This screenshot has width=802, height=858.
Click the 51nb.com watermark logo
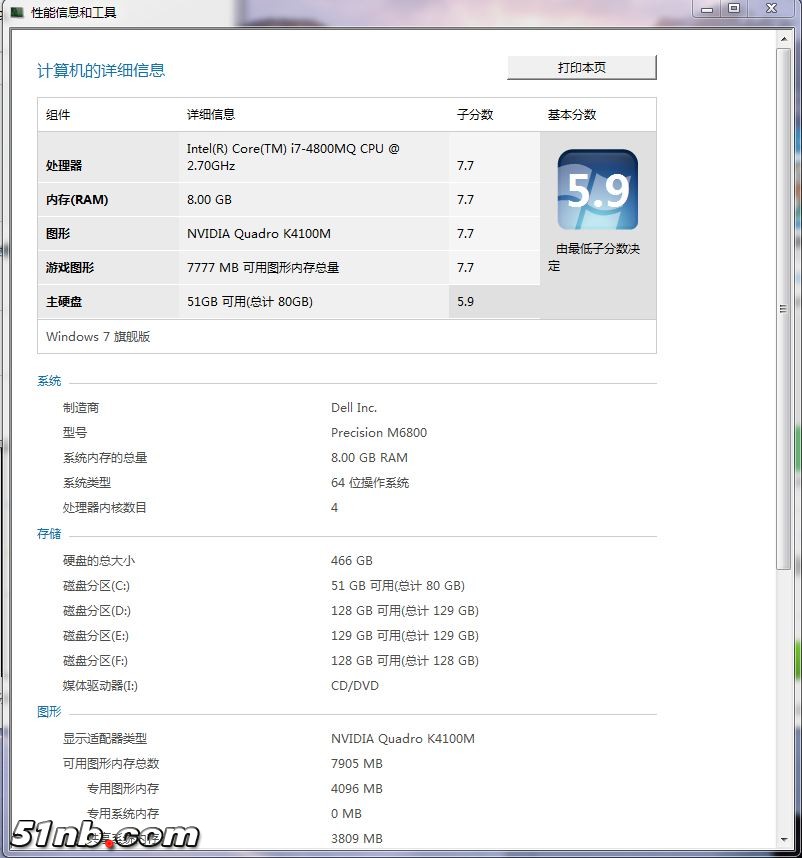pos(105,834)
